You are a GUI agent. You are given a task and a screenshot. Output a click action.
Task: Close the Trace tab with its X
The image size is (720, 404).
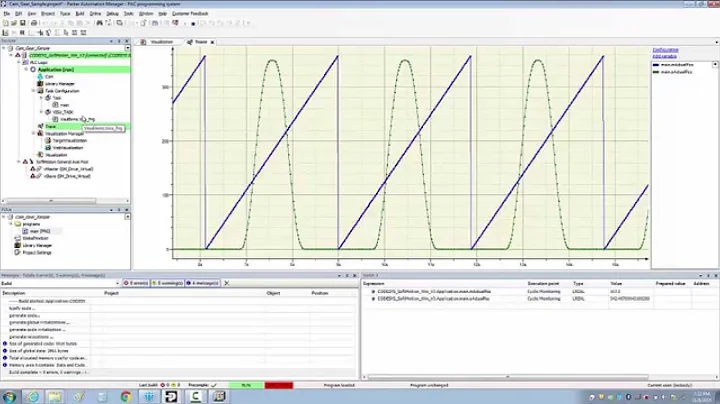tap(212, 42)
